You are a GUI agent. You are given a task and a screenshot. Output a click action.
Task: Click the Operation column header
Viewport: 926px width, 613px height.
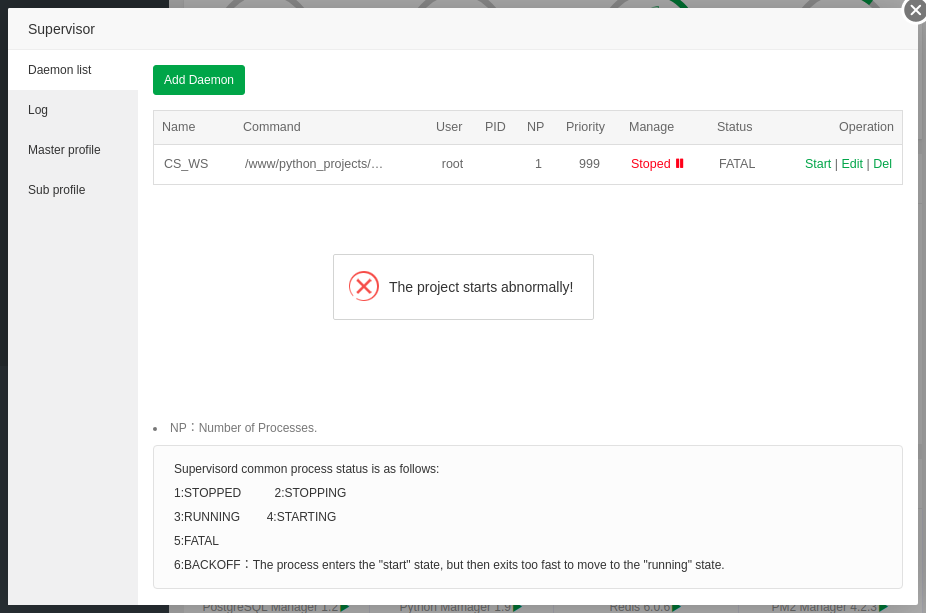tap(866, 127)
